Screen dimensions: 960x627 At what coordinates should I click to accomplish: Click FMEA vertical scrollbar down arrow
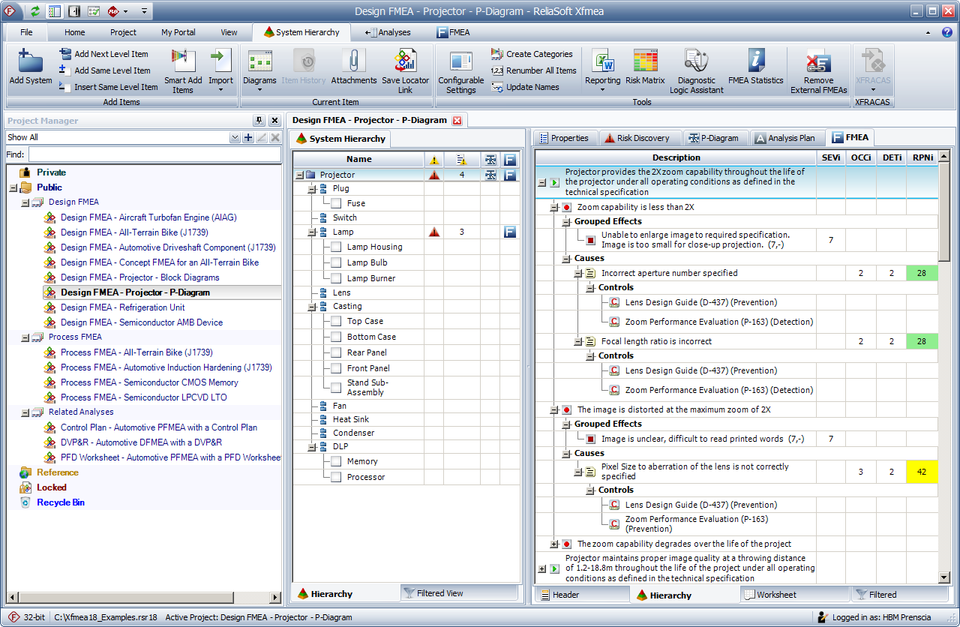943,577
